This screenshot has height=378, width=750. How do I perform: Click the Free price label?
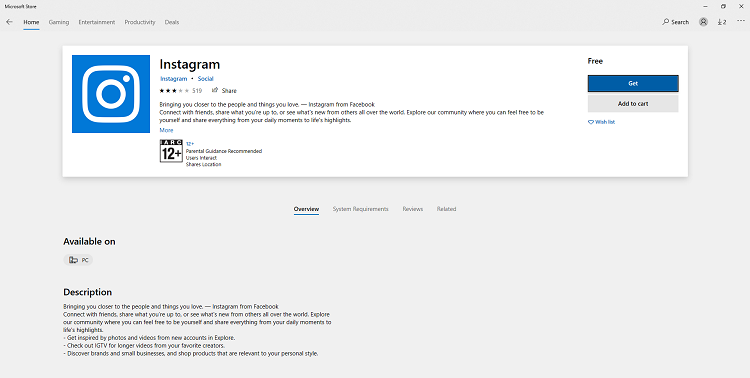pos(595,61)
